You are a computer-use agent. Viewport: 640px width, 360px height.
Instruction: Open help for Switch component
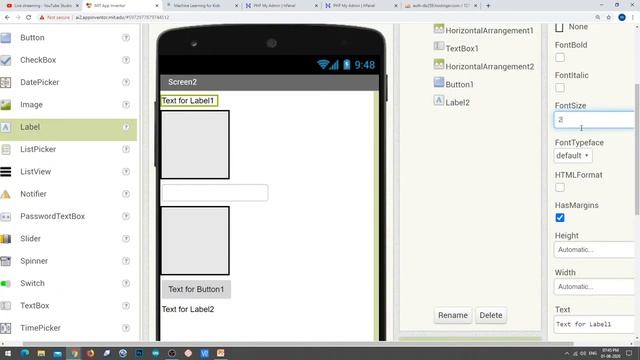coord(126,283)
